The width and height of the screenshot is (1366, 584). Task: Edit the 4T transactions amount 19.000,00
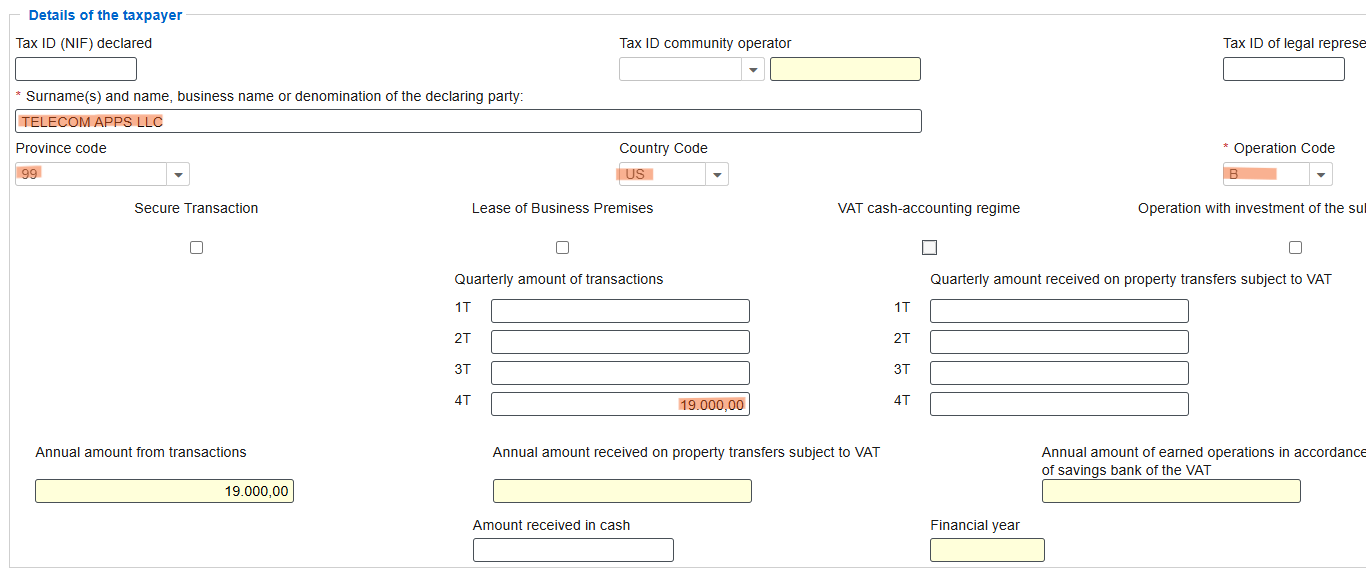[620, 404]
